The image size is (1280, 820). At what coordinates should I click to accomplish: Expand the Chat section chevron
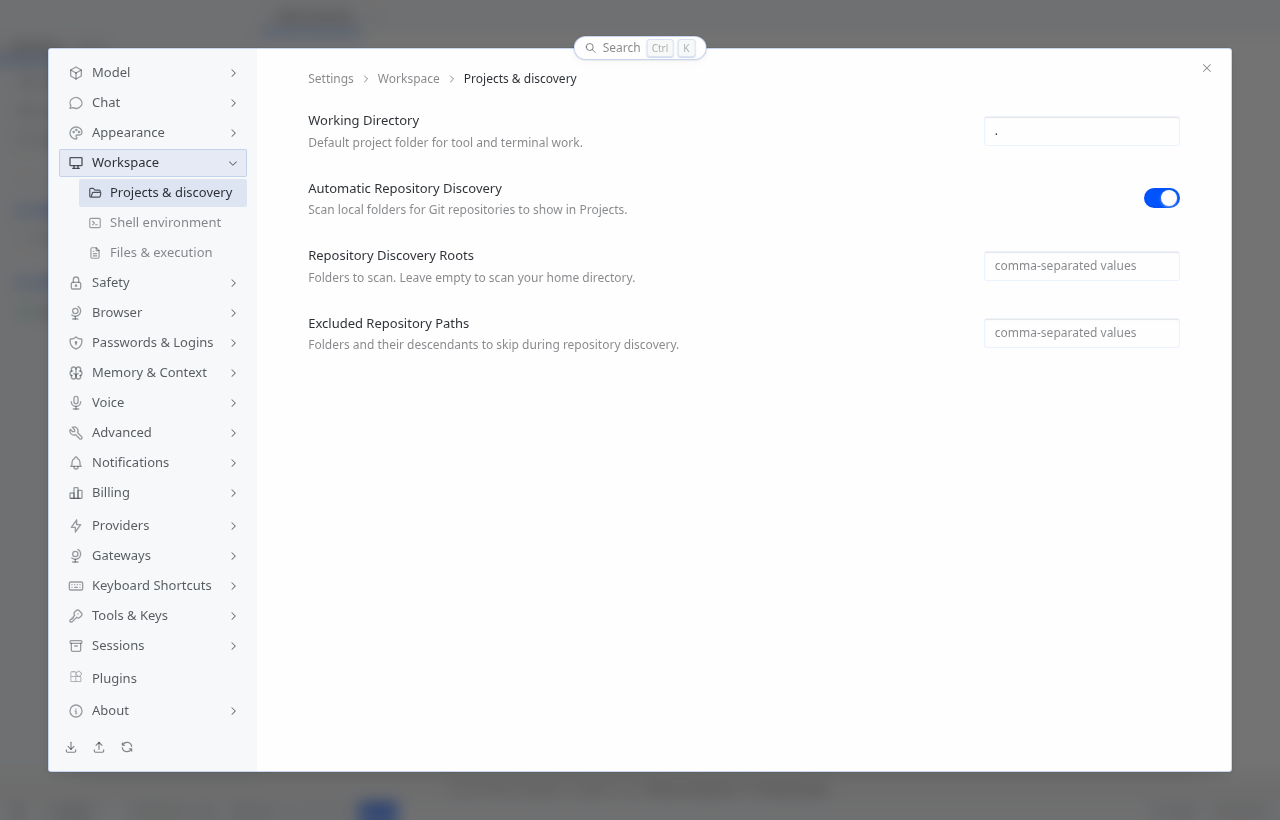click(x=233, y=103)
